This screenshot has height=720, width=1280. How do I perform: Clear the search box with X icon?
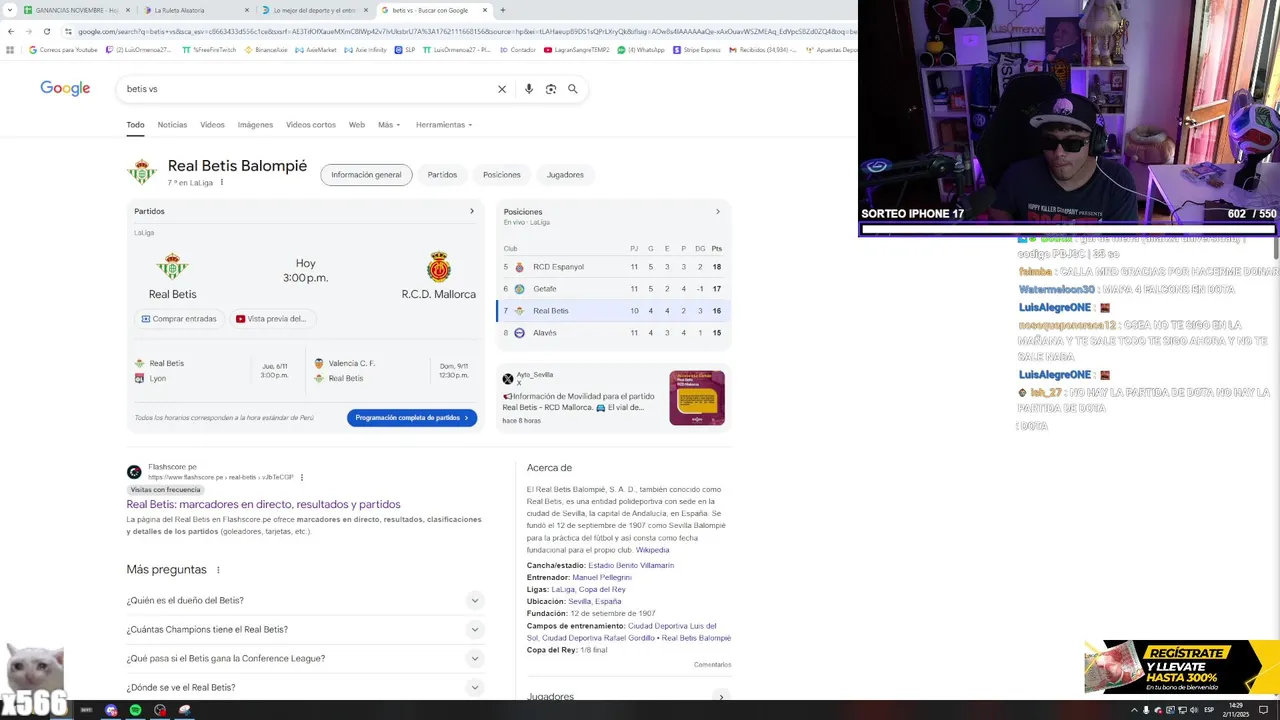click(502, 89)
